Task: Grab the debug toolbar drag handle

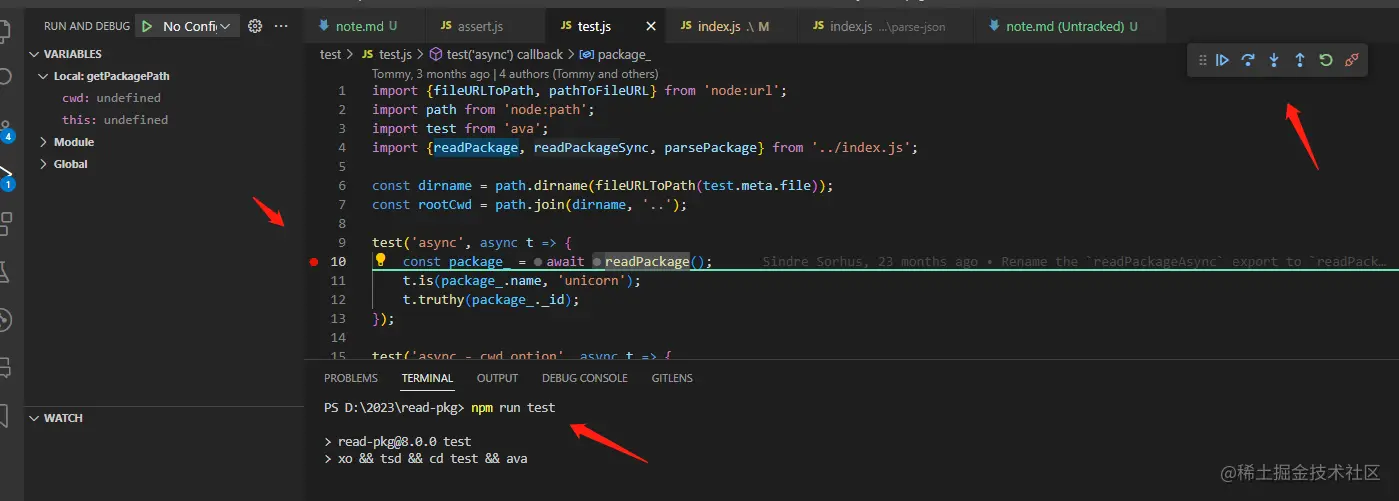Action: [x=1203, y=60]
